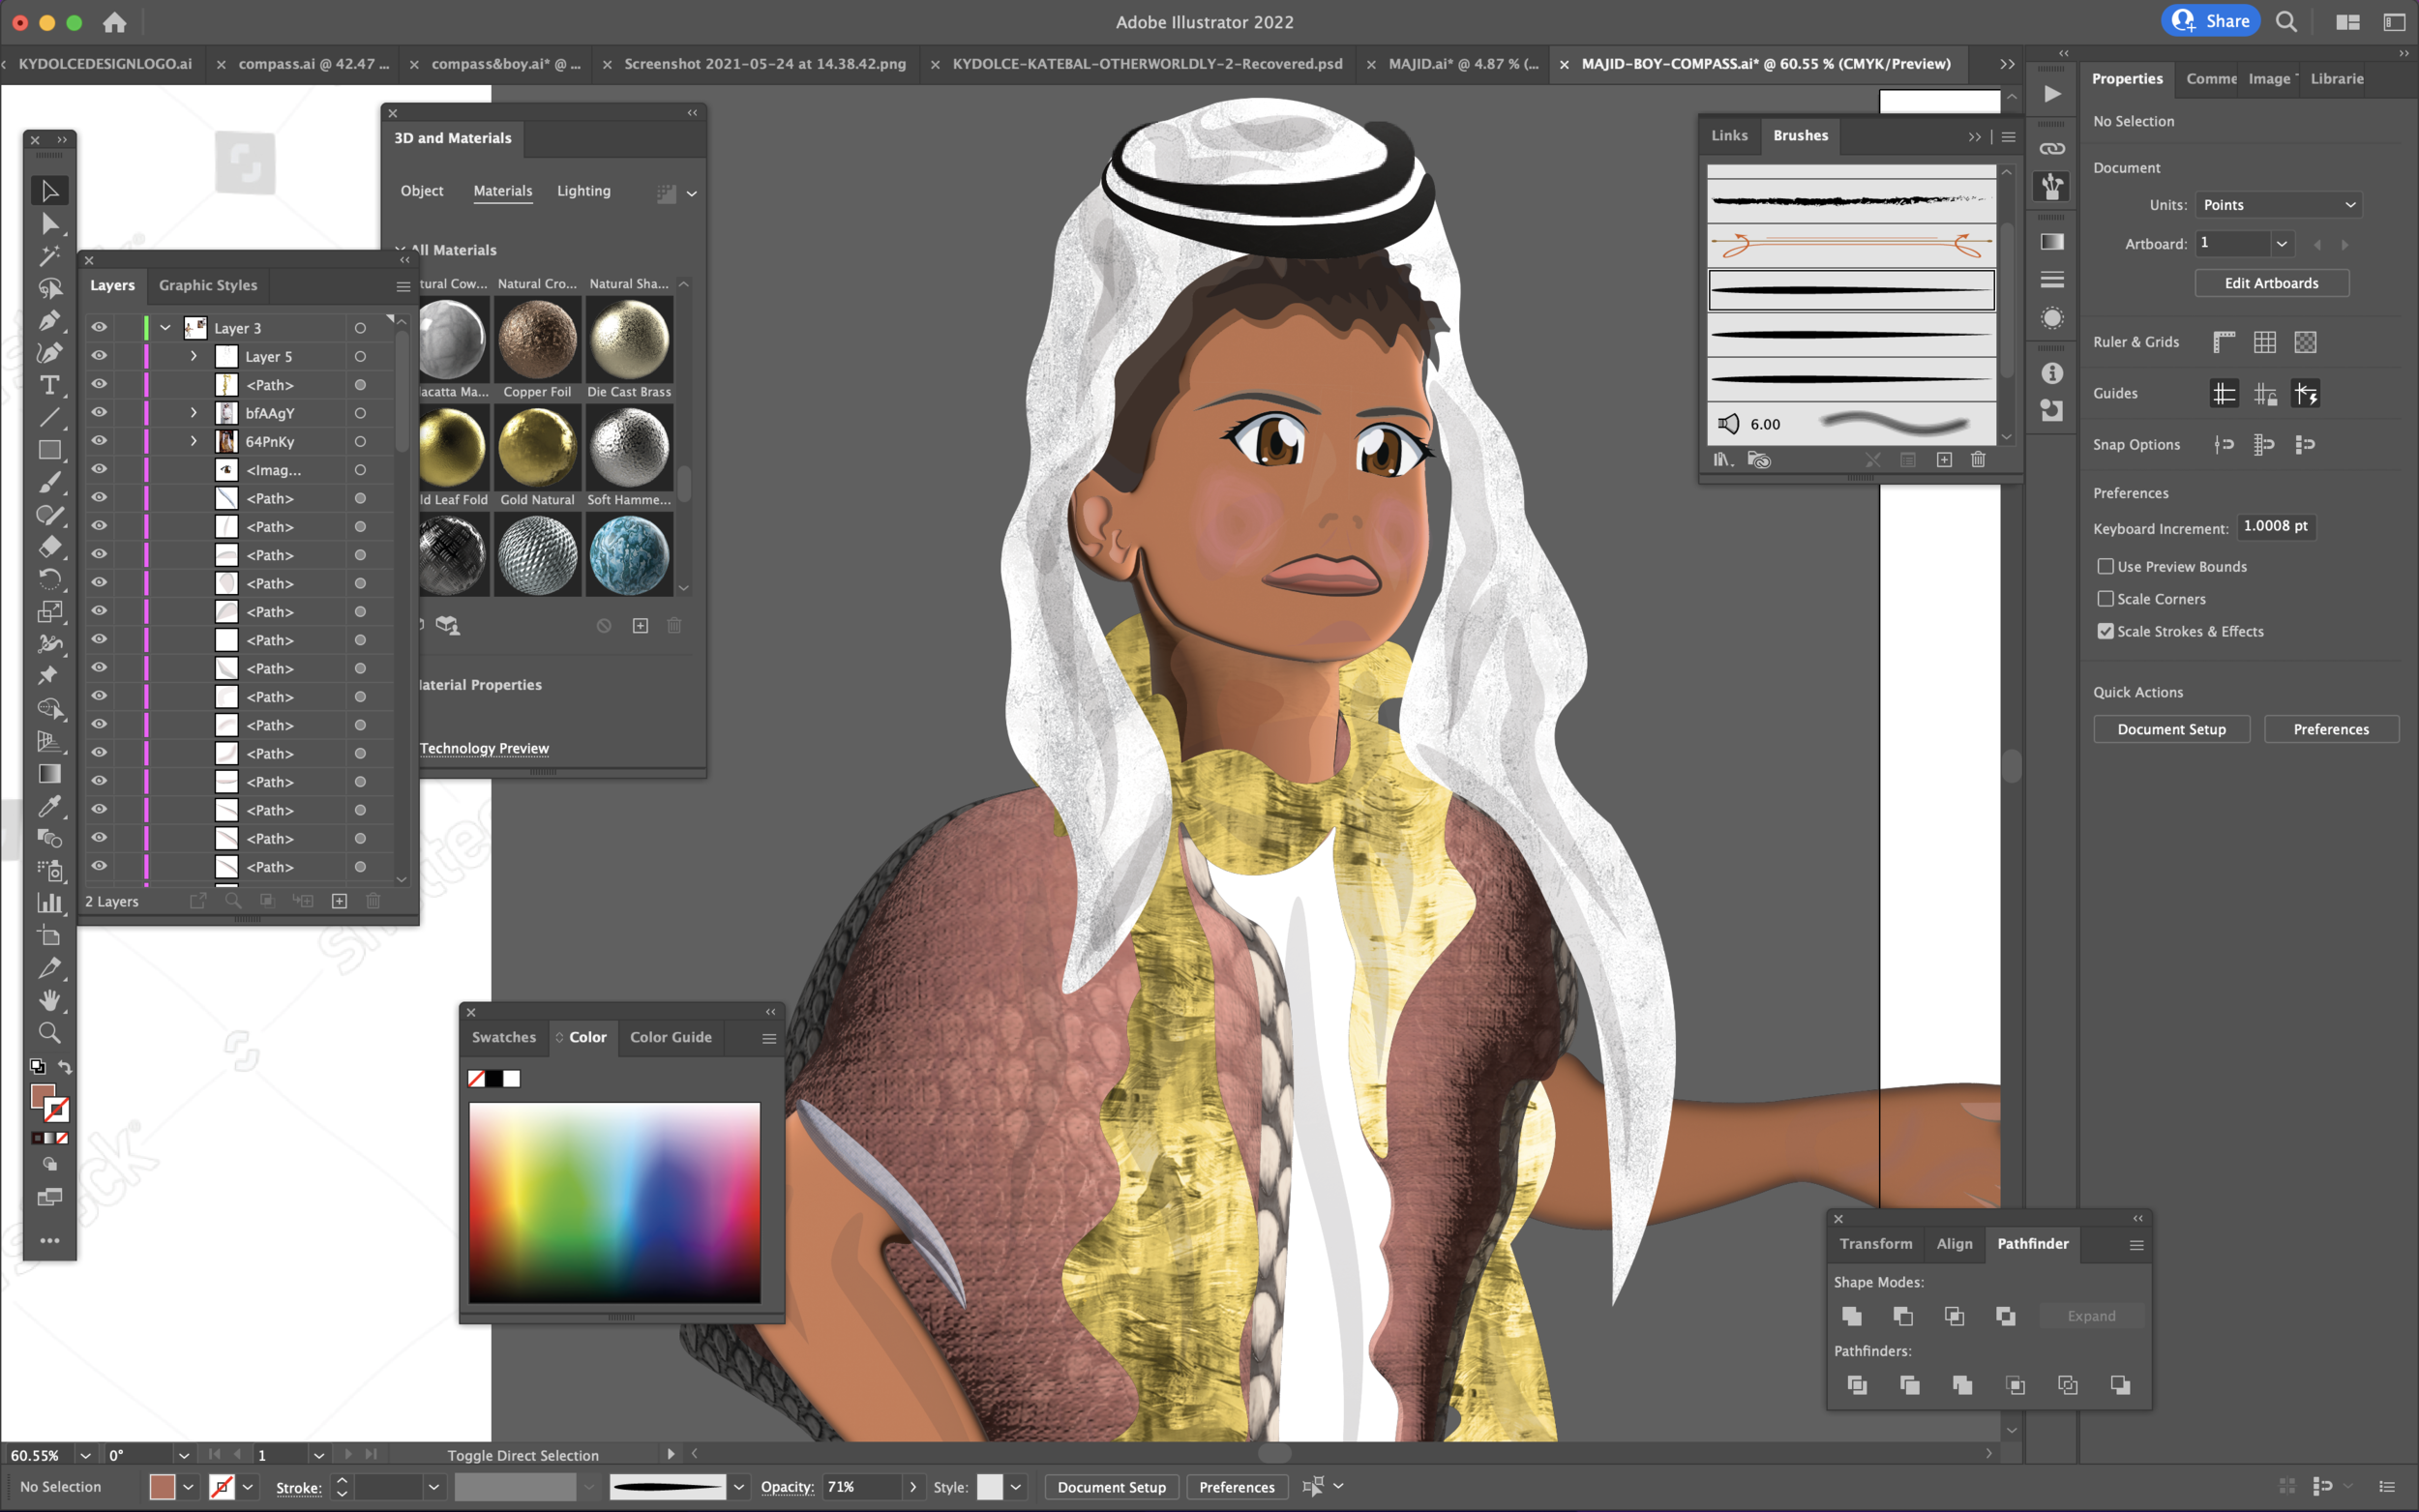Click the Edit Artboards button
The image size is (2419, 1512).
pos(2271,283)
